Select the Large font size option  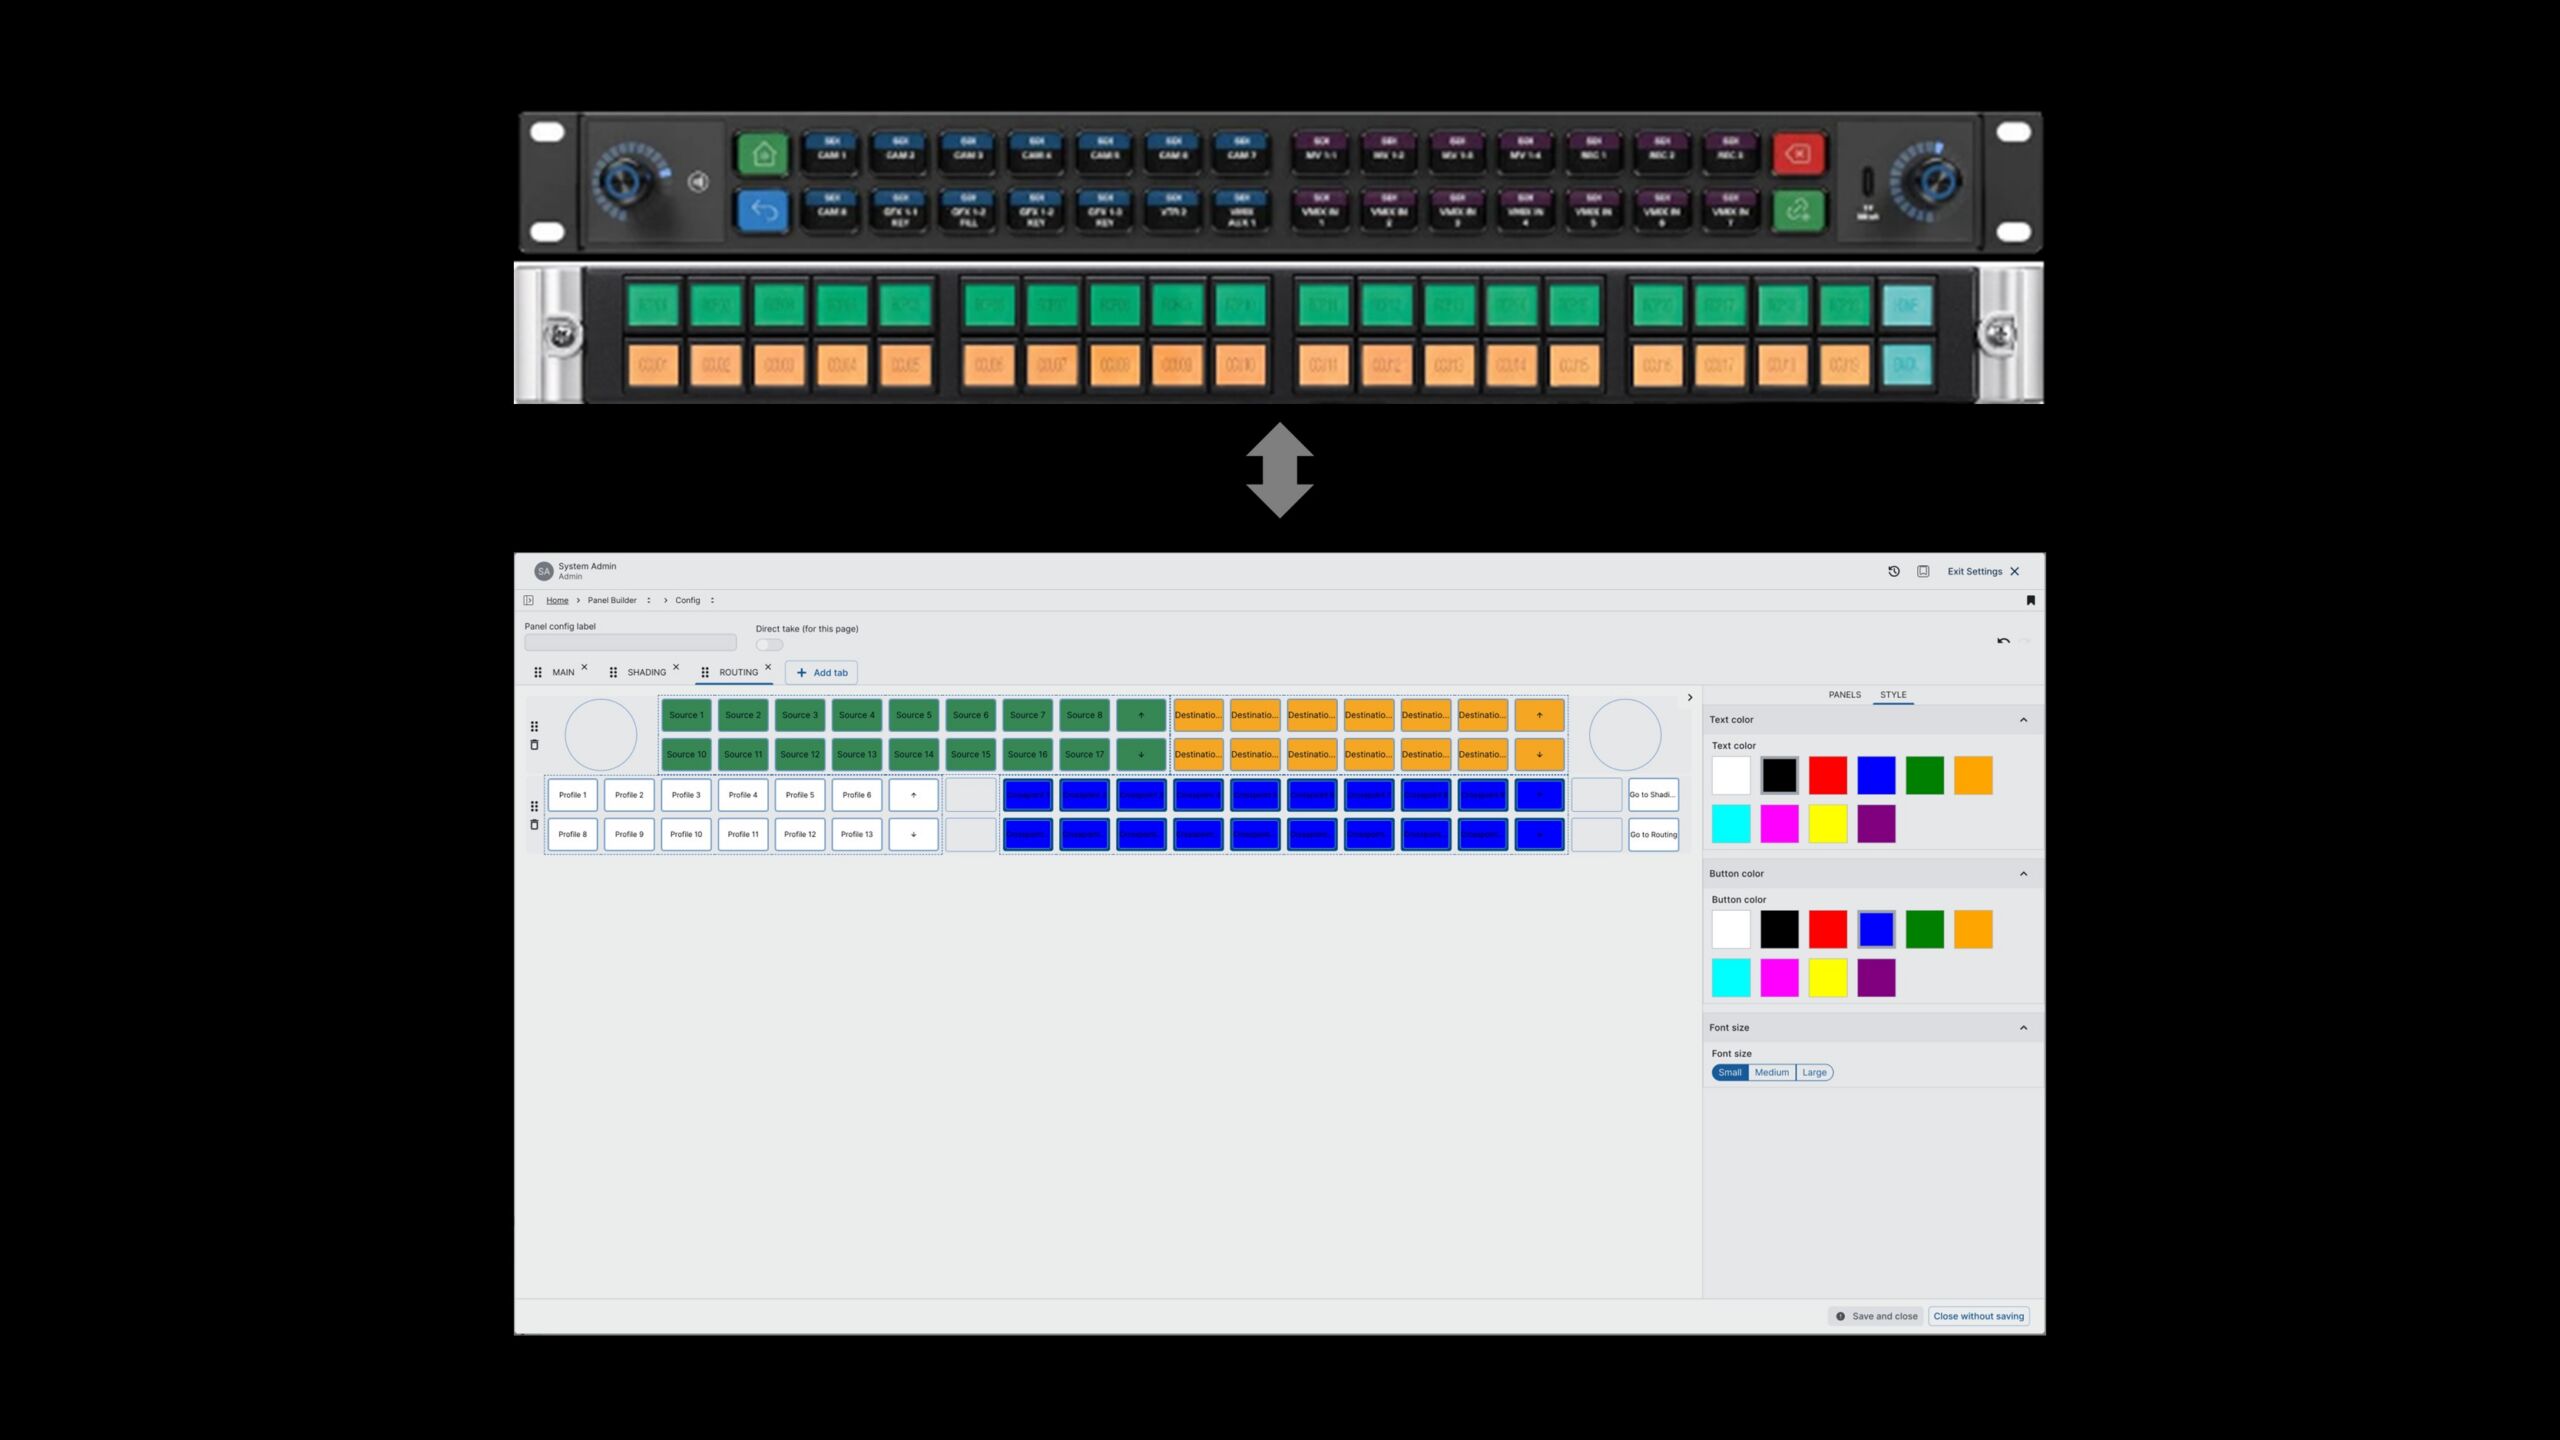(x=1814, y=1072)
